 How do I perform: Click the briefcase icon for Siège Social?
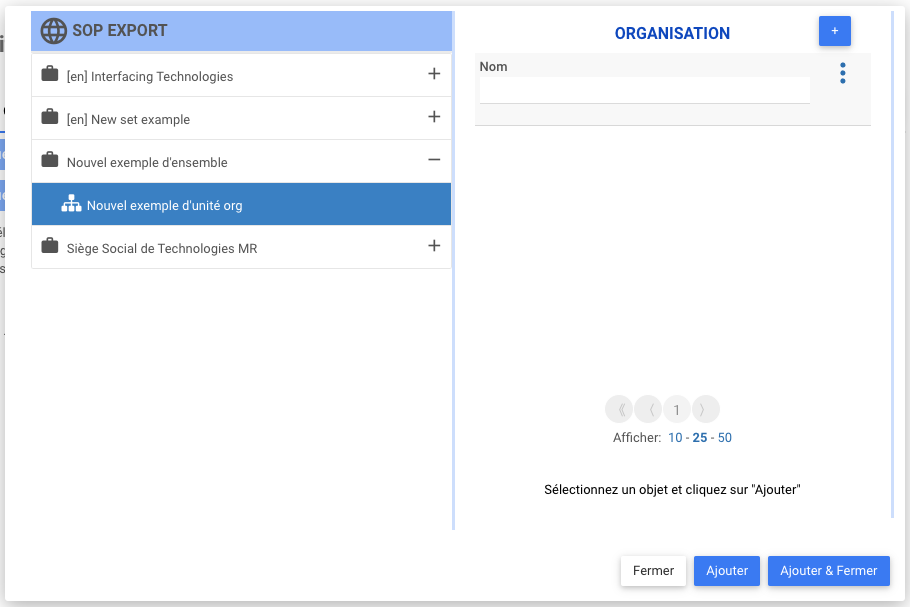pyautogui.click(x=49, y=247)
